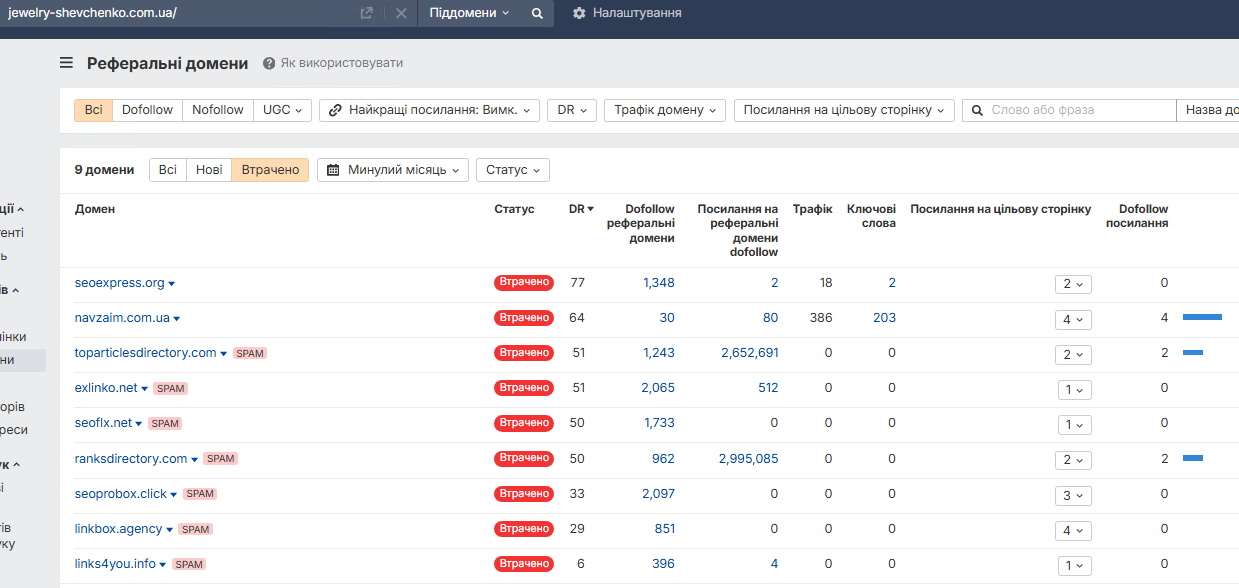
Task: Clear the URL with the X icon
Action: click(x=401, y=13)
